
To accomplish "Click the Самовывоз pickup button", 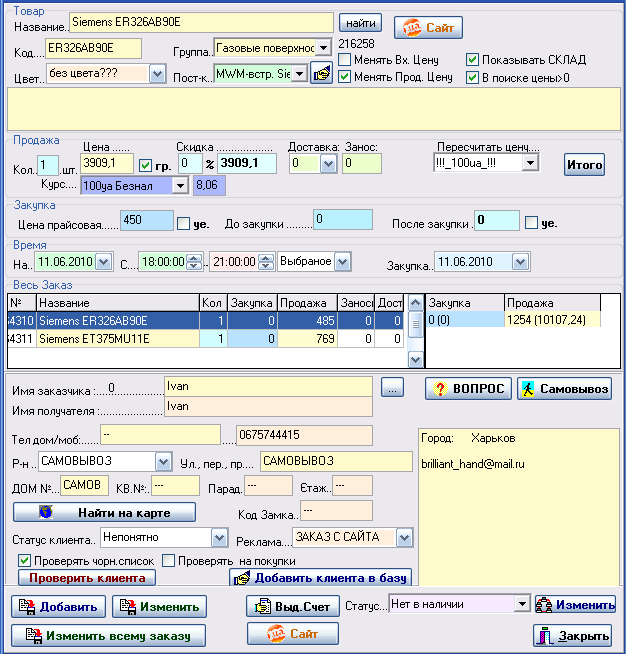I will point(564,389).
